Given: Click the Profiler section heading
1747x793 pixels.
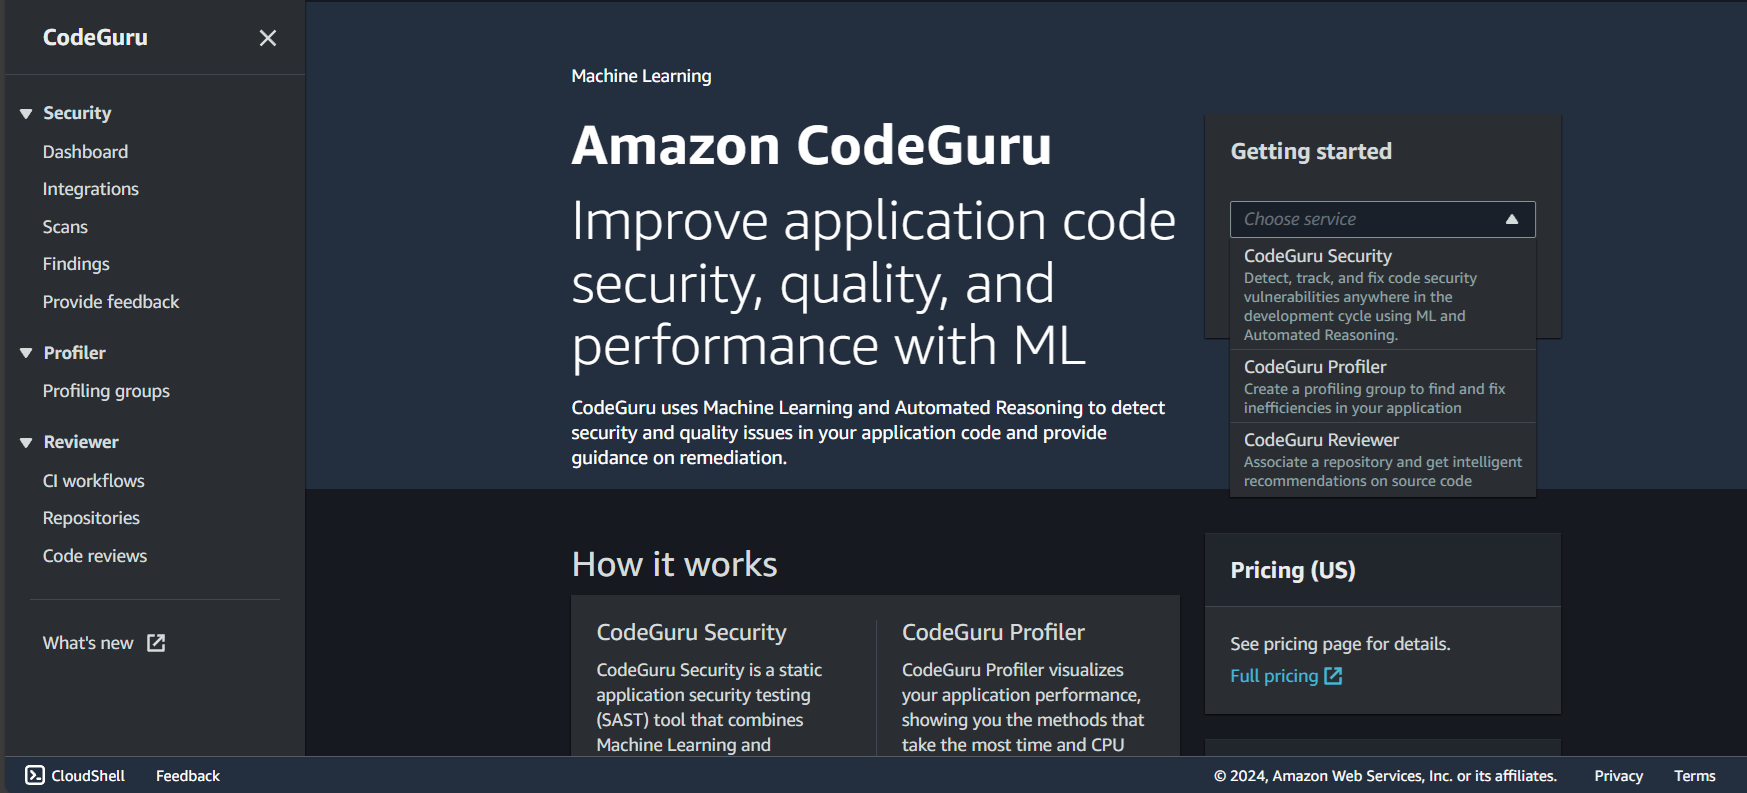Looking at the screenshot, I should [x=75, y=353].
